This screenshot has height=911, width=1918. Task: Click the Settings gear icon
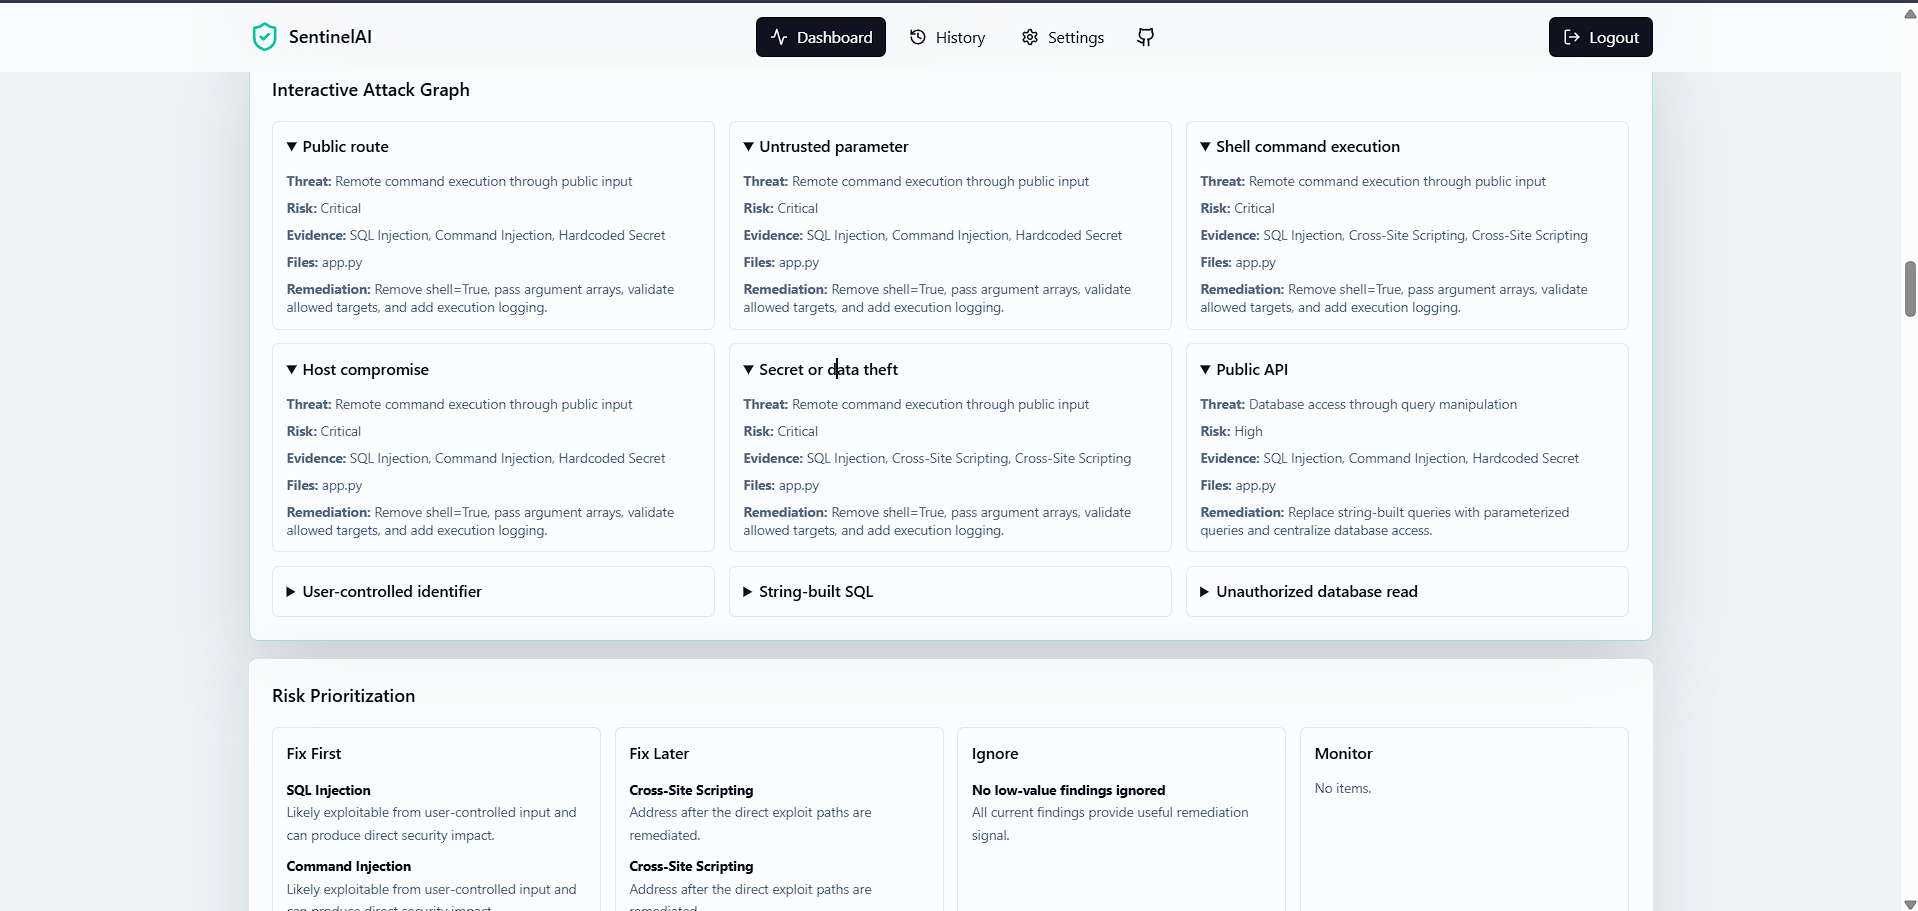tap(1030, 37)
